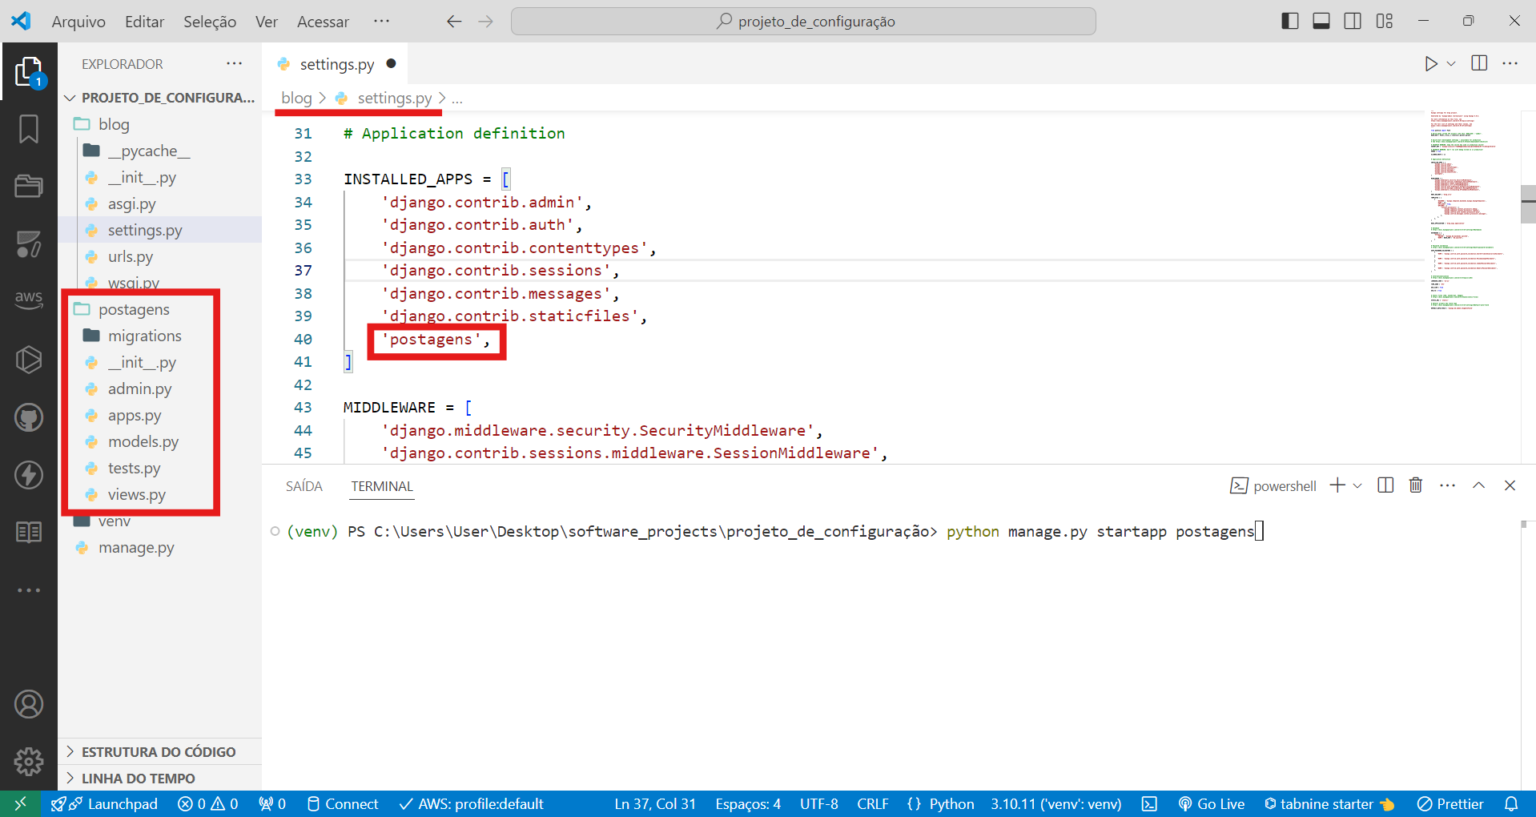The image size is (1536, 817).
Task: Open the Accounts icon in activity bar
Action: pos(28,704)
